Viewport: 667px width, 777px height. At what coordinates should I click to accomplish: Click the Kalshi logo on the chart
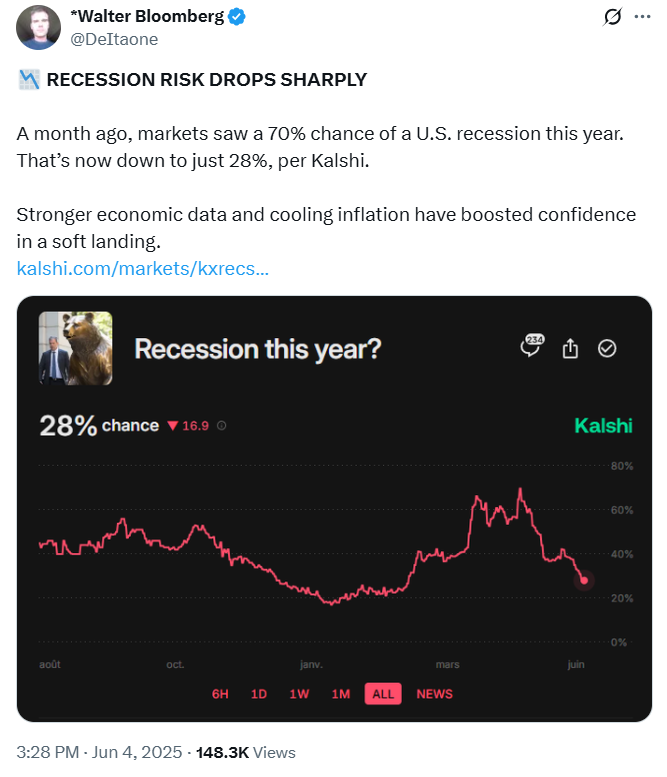point(603,426)
